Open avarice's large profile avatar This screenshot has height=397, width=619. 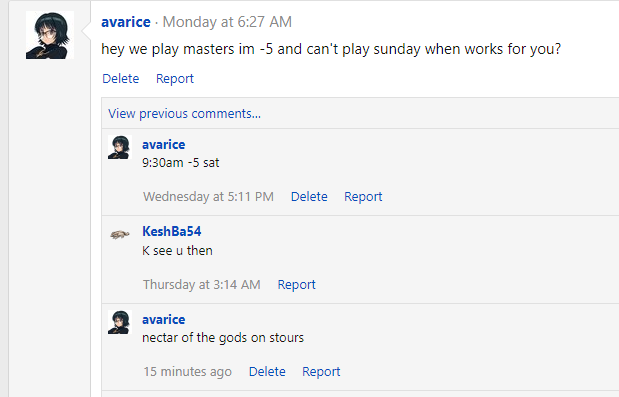(50, 35)
